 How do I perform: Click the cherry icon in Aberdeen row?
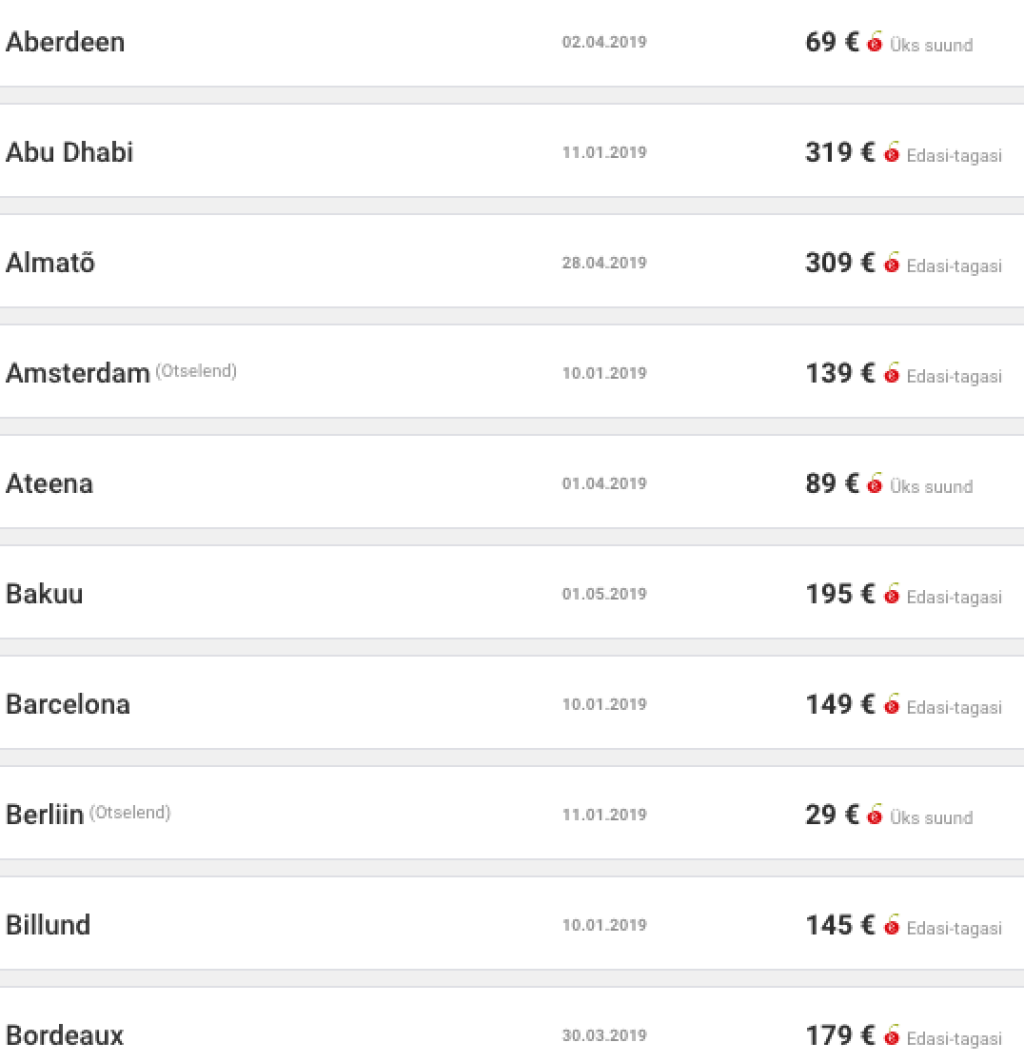875,43
